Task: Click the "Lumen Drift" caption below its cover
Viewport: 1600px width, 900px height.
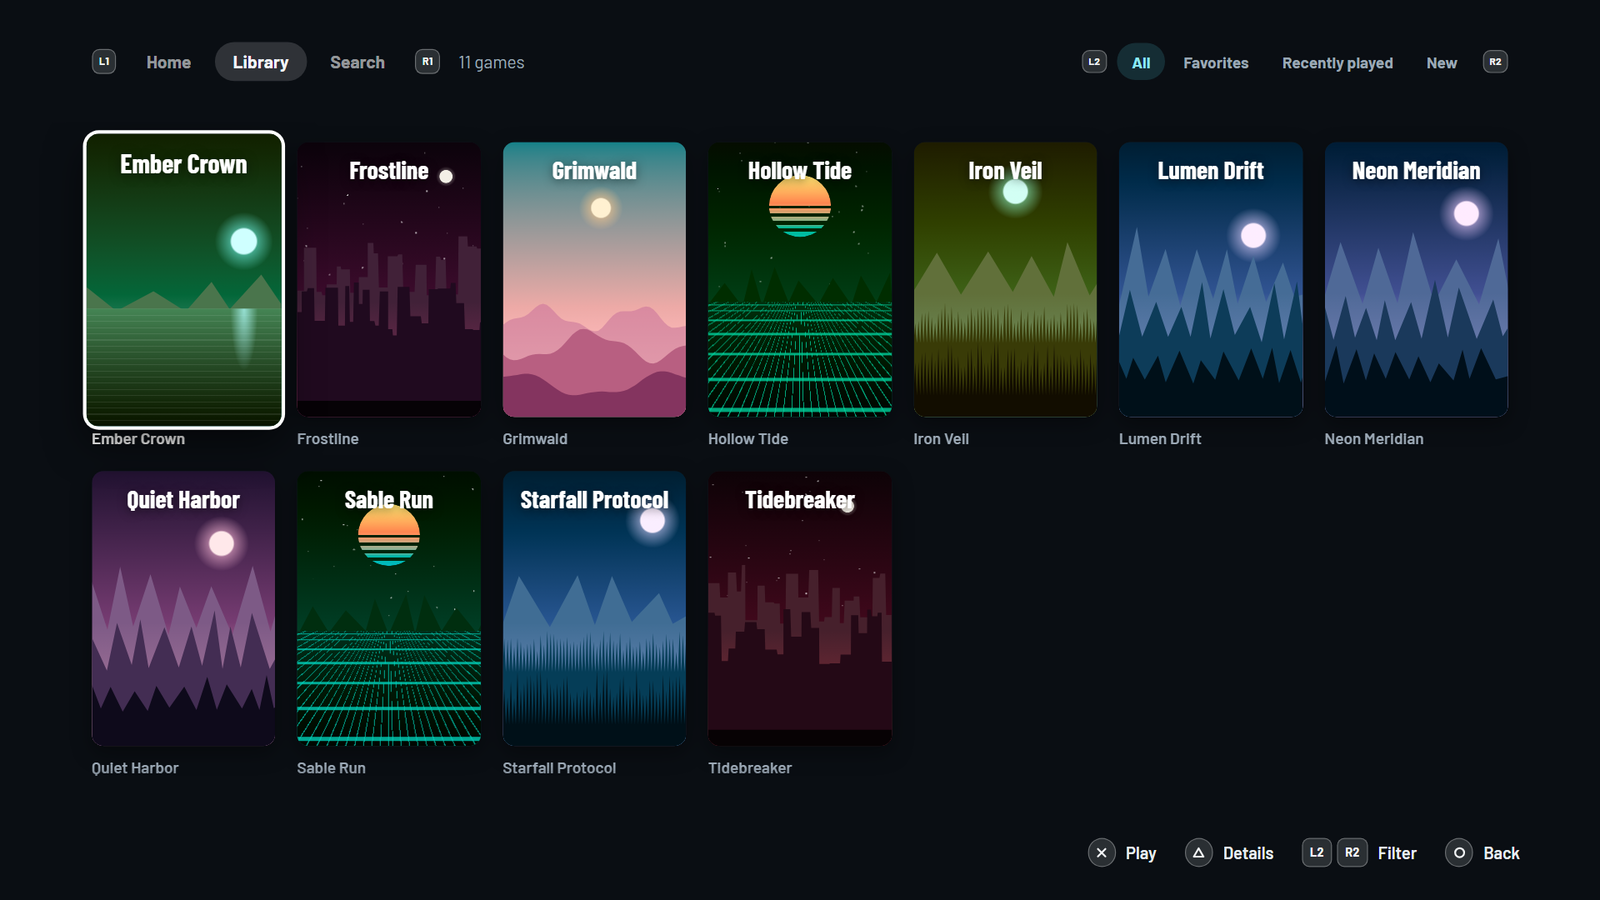Action: pos(1160,439)
